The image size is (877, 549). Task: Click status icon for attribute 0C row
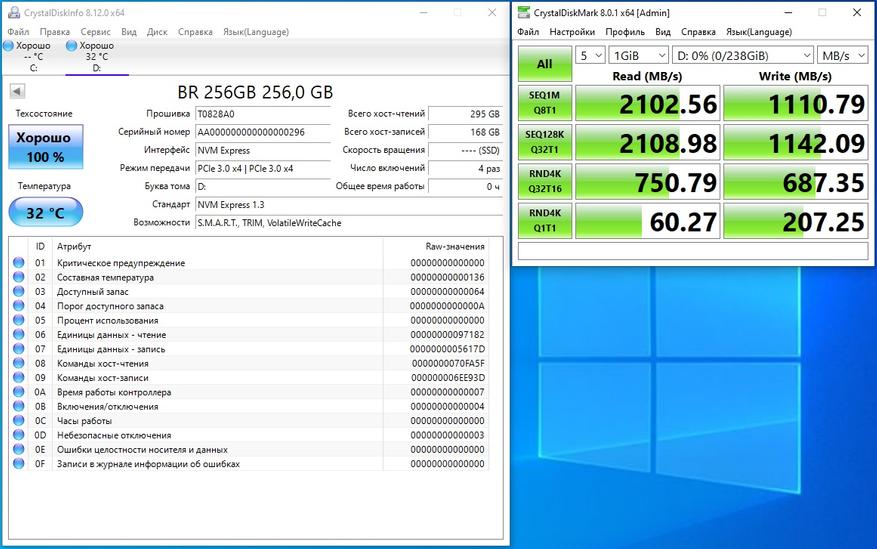coord(18,421)
